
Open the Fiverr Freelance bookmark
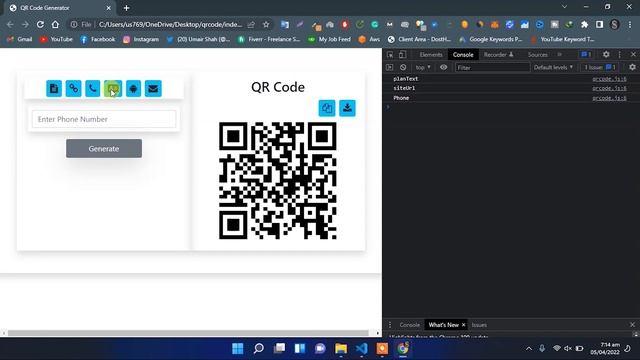pyautogui.click(x=269, y=39)
